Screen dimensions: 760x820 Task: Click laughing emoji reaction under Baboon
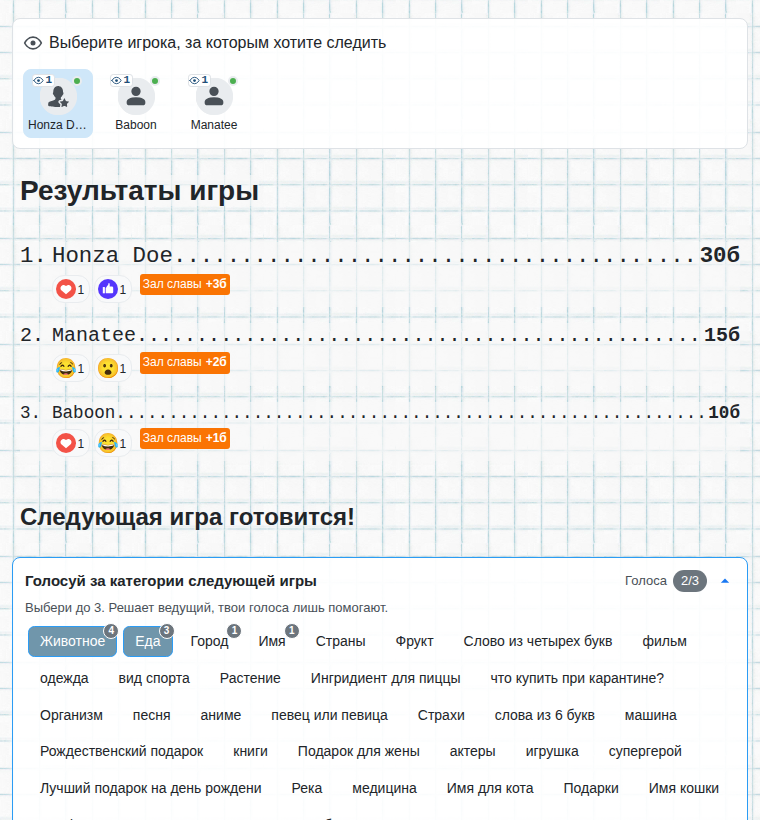coord(112,443)
